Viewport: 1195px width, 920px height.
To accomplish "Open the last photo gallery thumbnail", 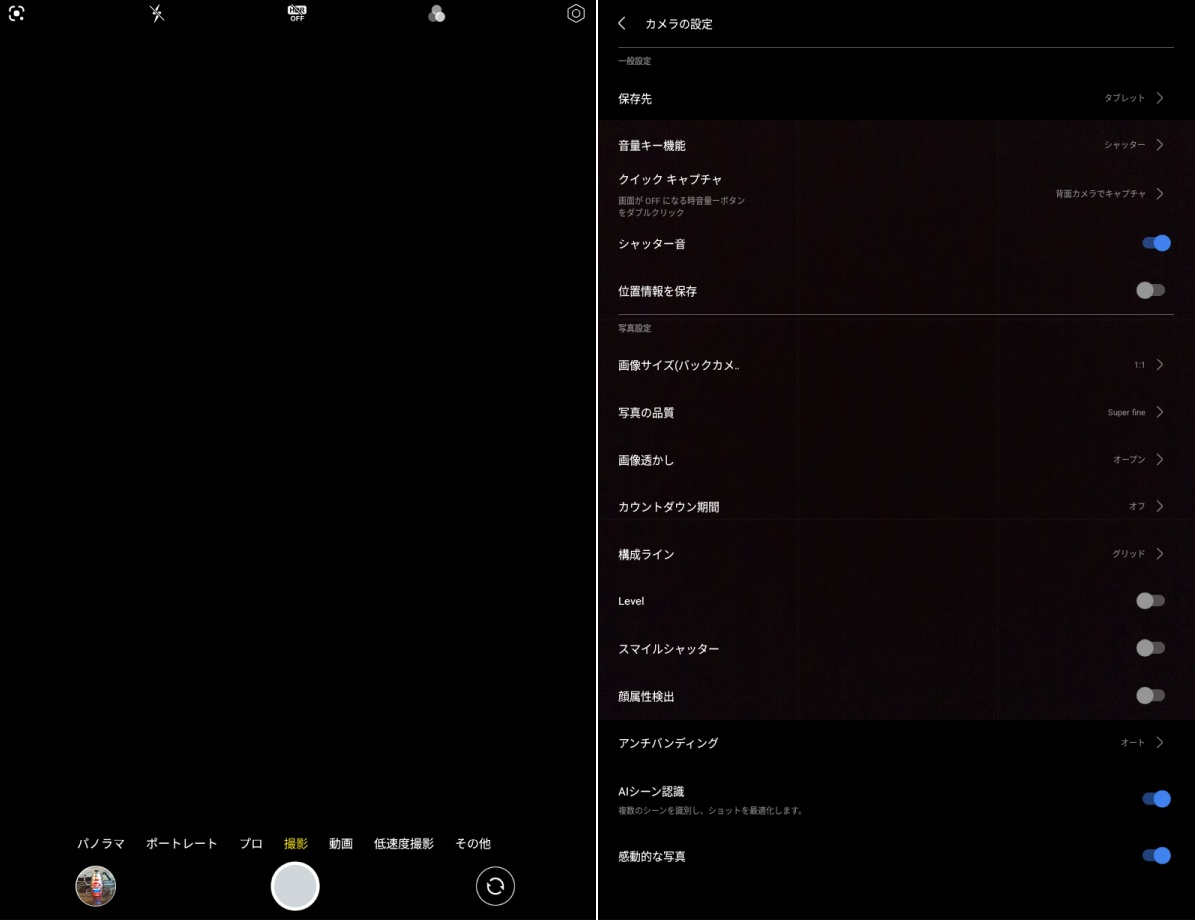I will point(96,886).
